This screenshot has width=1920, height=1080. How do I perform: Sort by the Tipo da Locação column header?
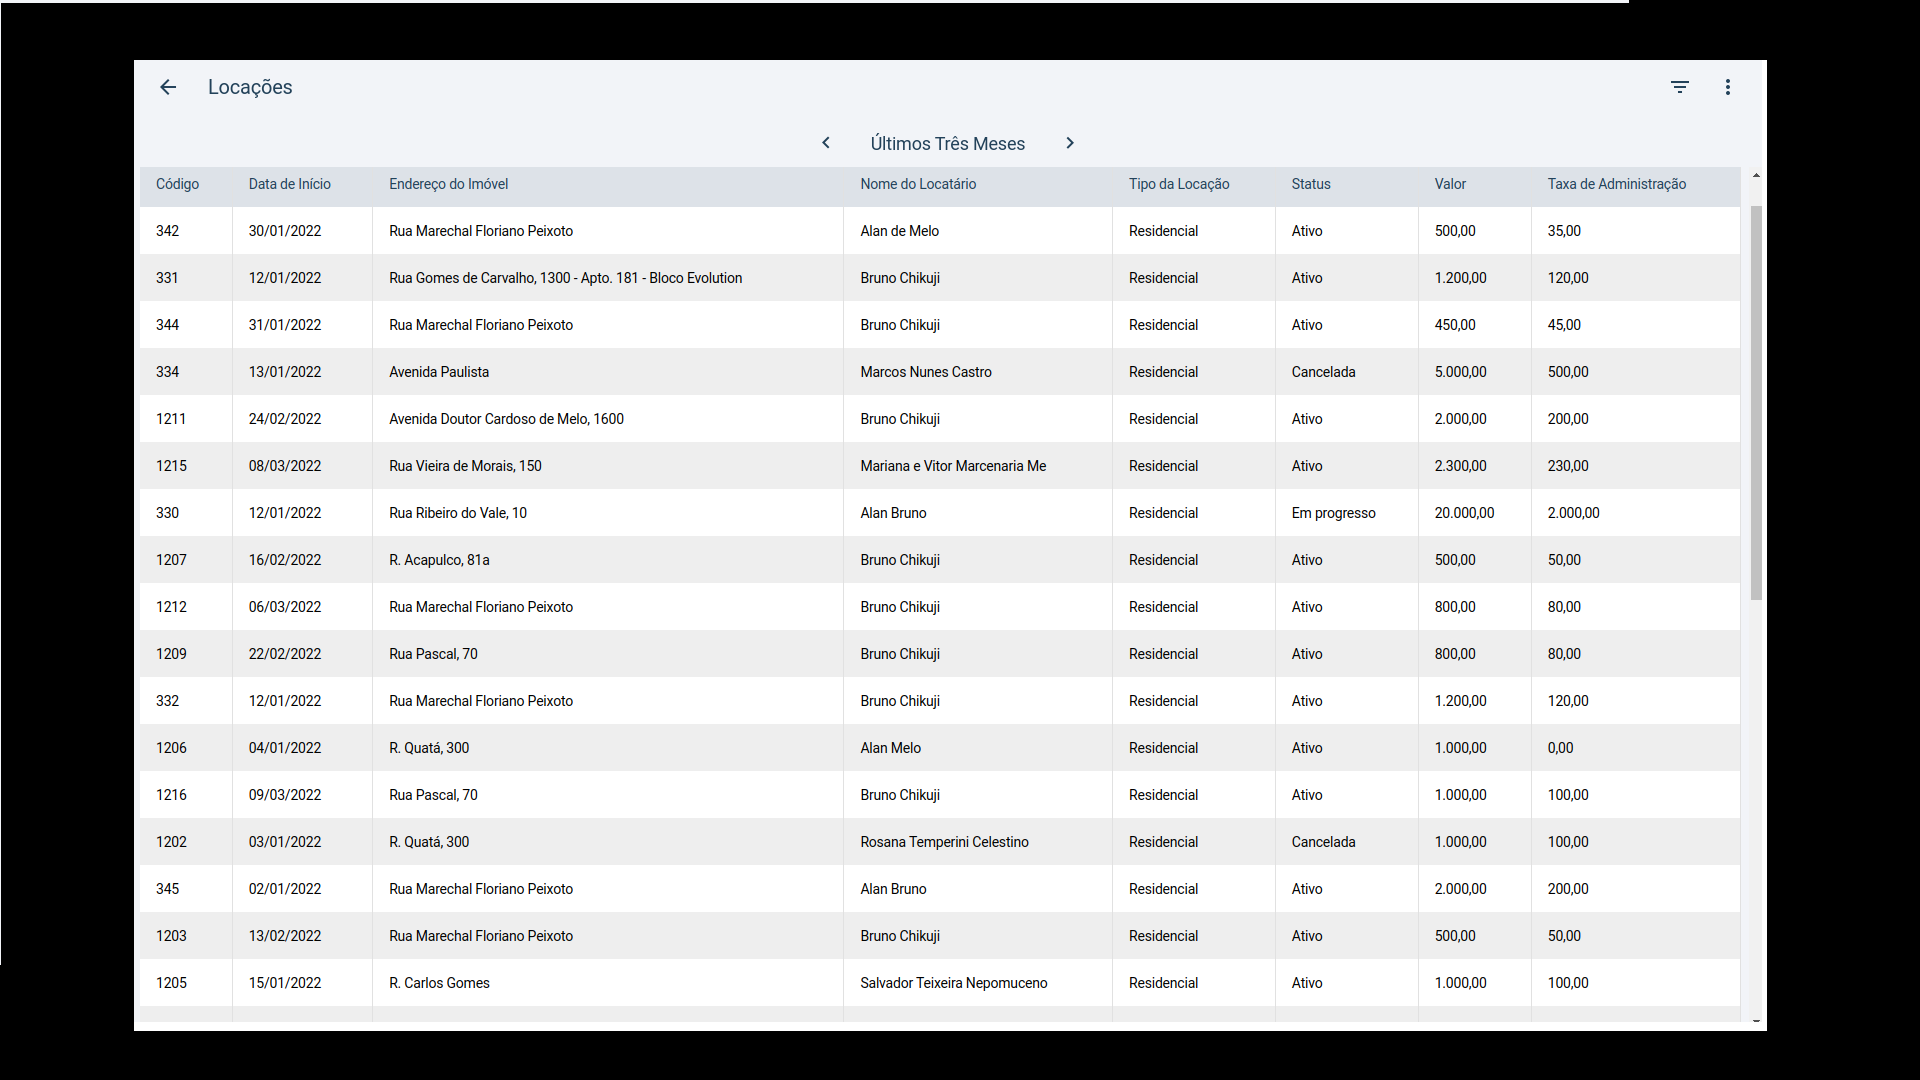pyautogui.click(x=1179, y=184)
